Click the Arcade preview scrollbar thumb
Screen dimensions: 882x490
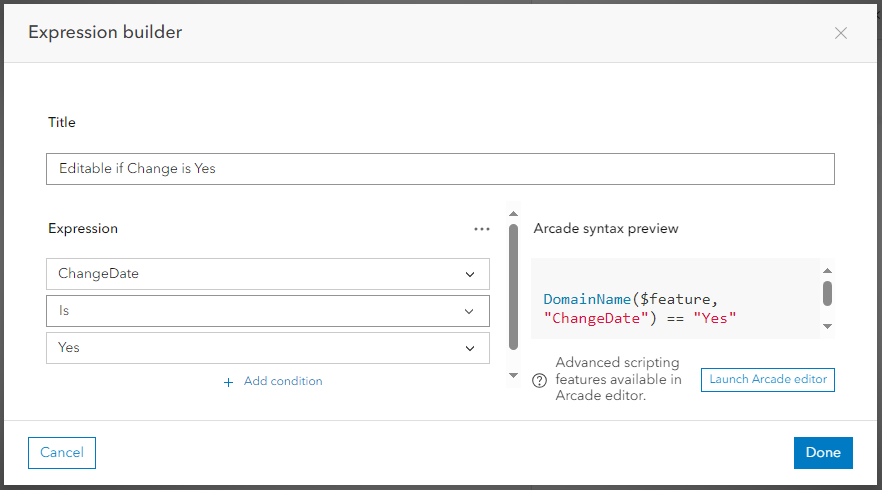point(828,293)
